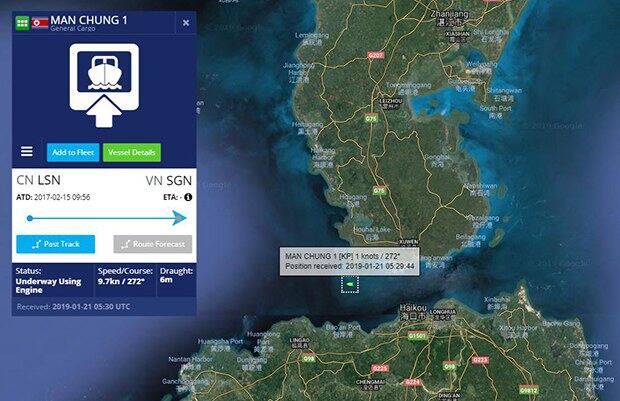Click the vessel photo placeholder icon
Screen dimensions: 620x401
104,85
